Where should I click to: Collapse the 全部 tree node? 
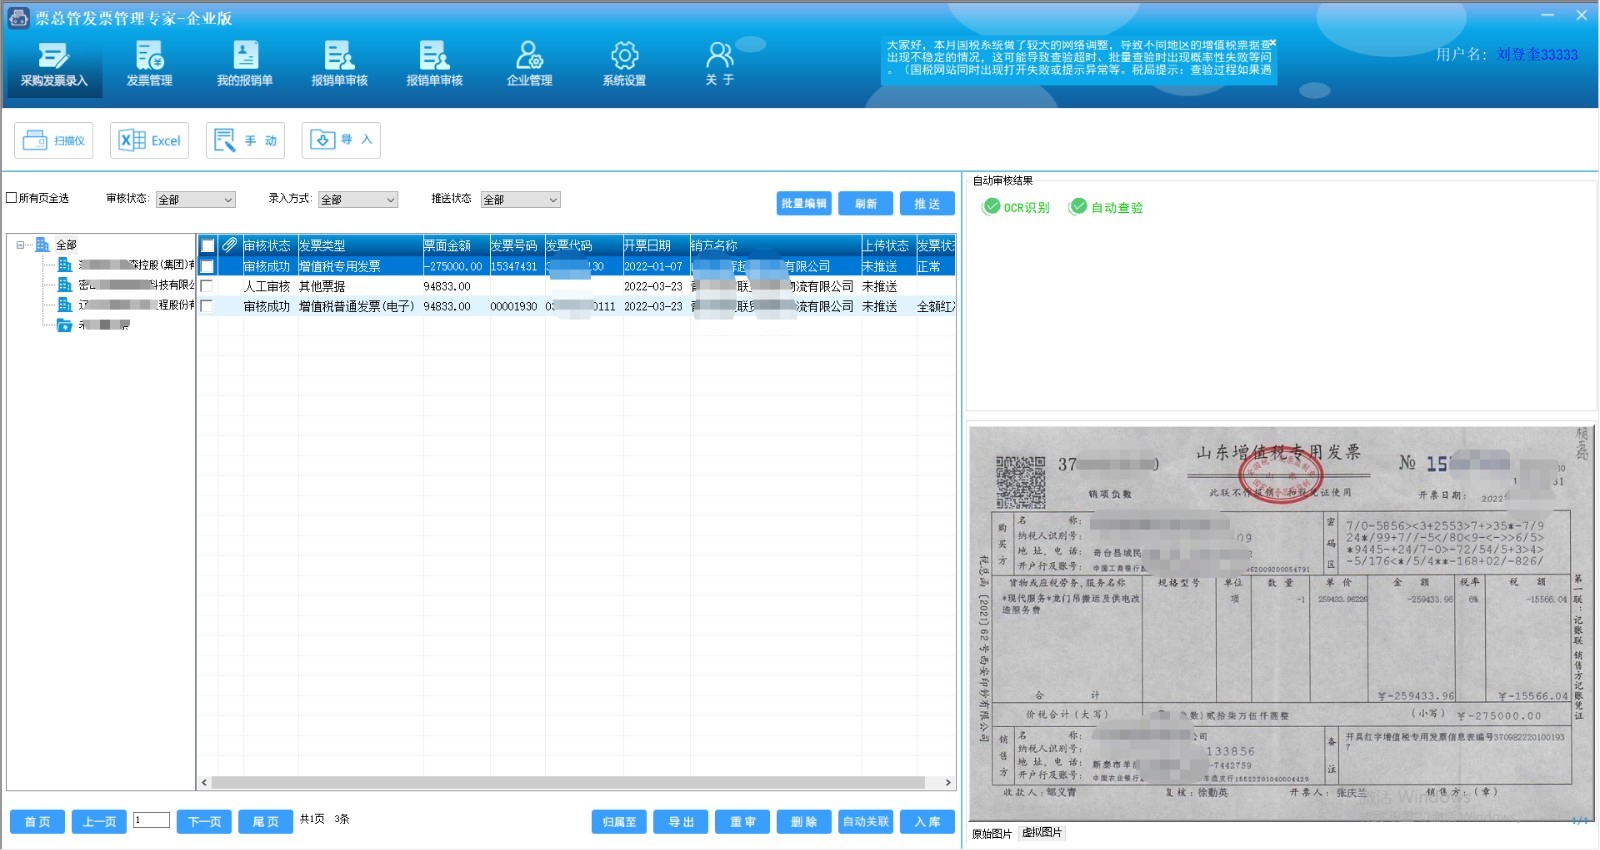21,245
